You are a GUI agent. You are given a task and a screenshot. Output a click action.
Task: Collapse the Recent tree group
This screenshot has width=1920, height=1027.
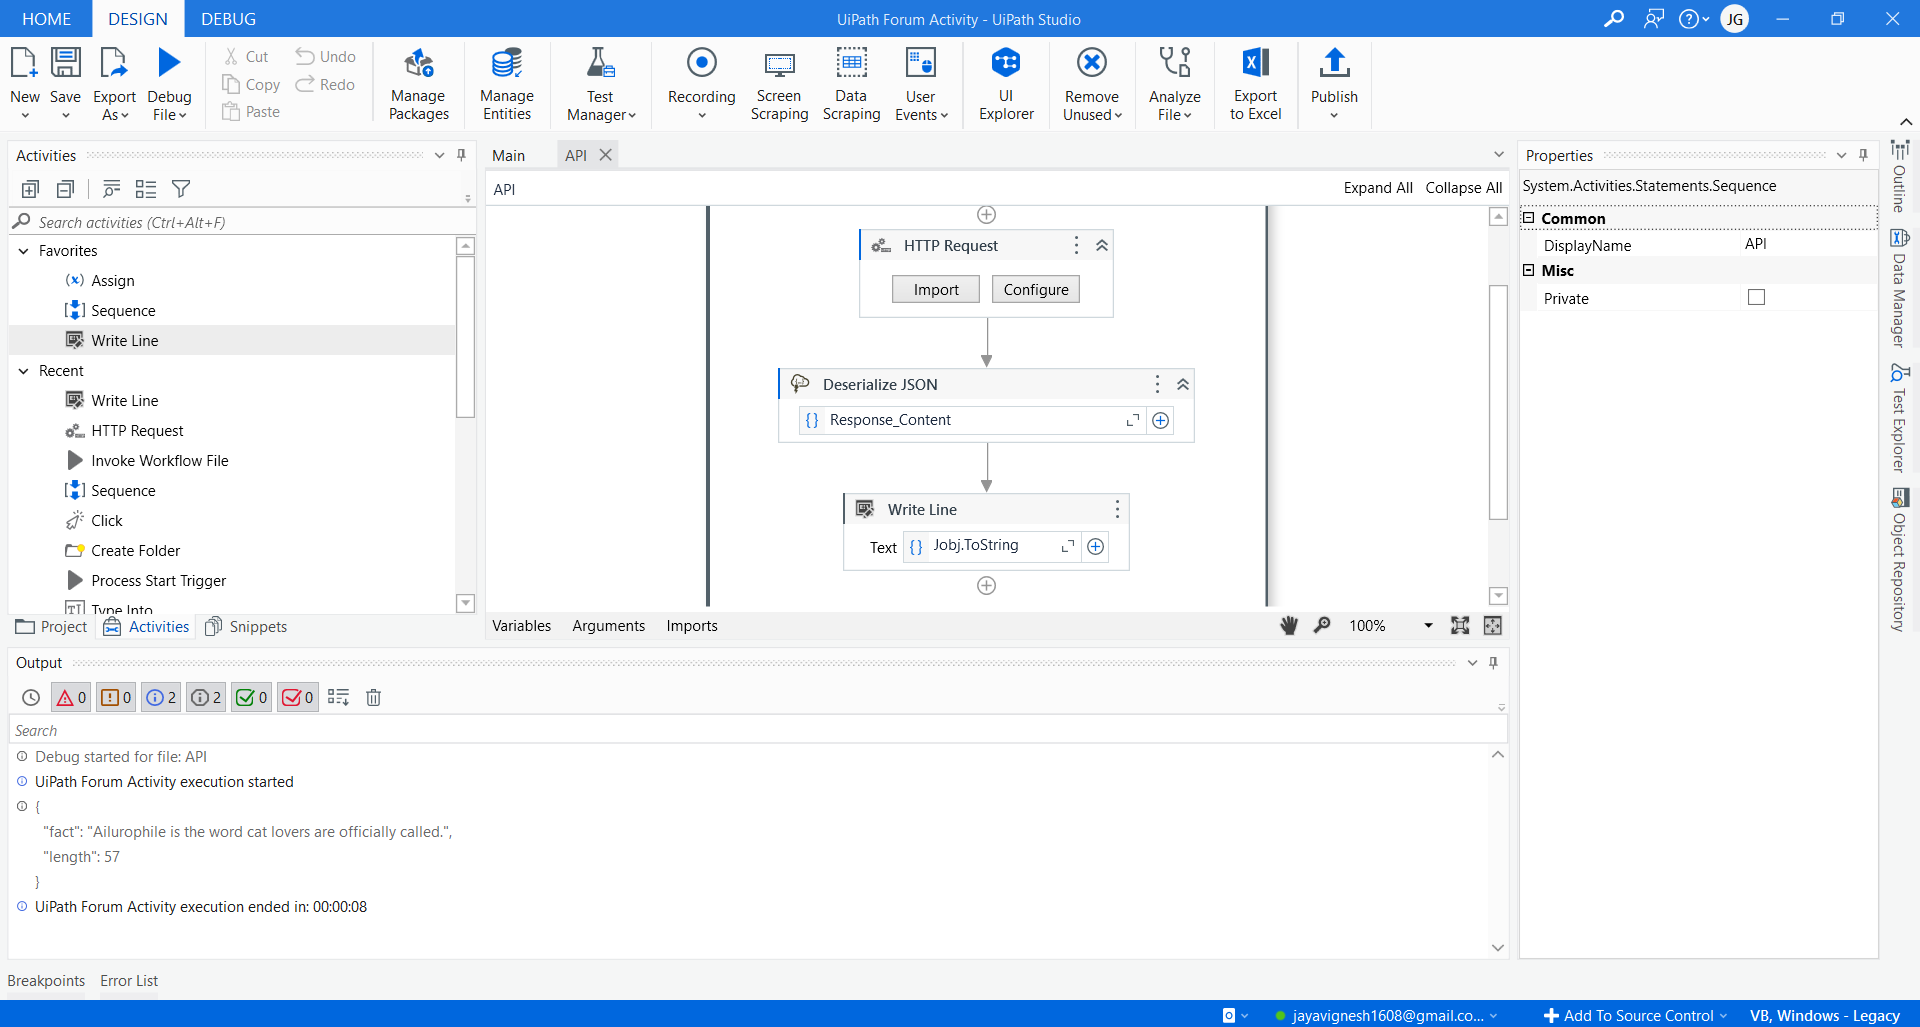click(x=23, y=371)
